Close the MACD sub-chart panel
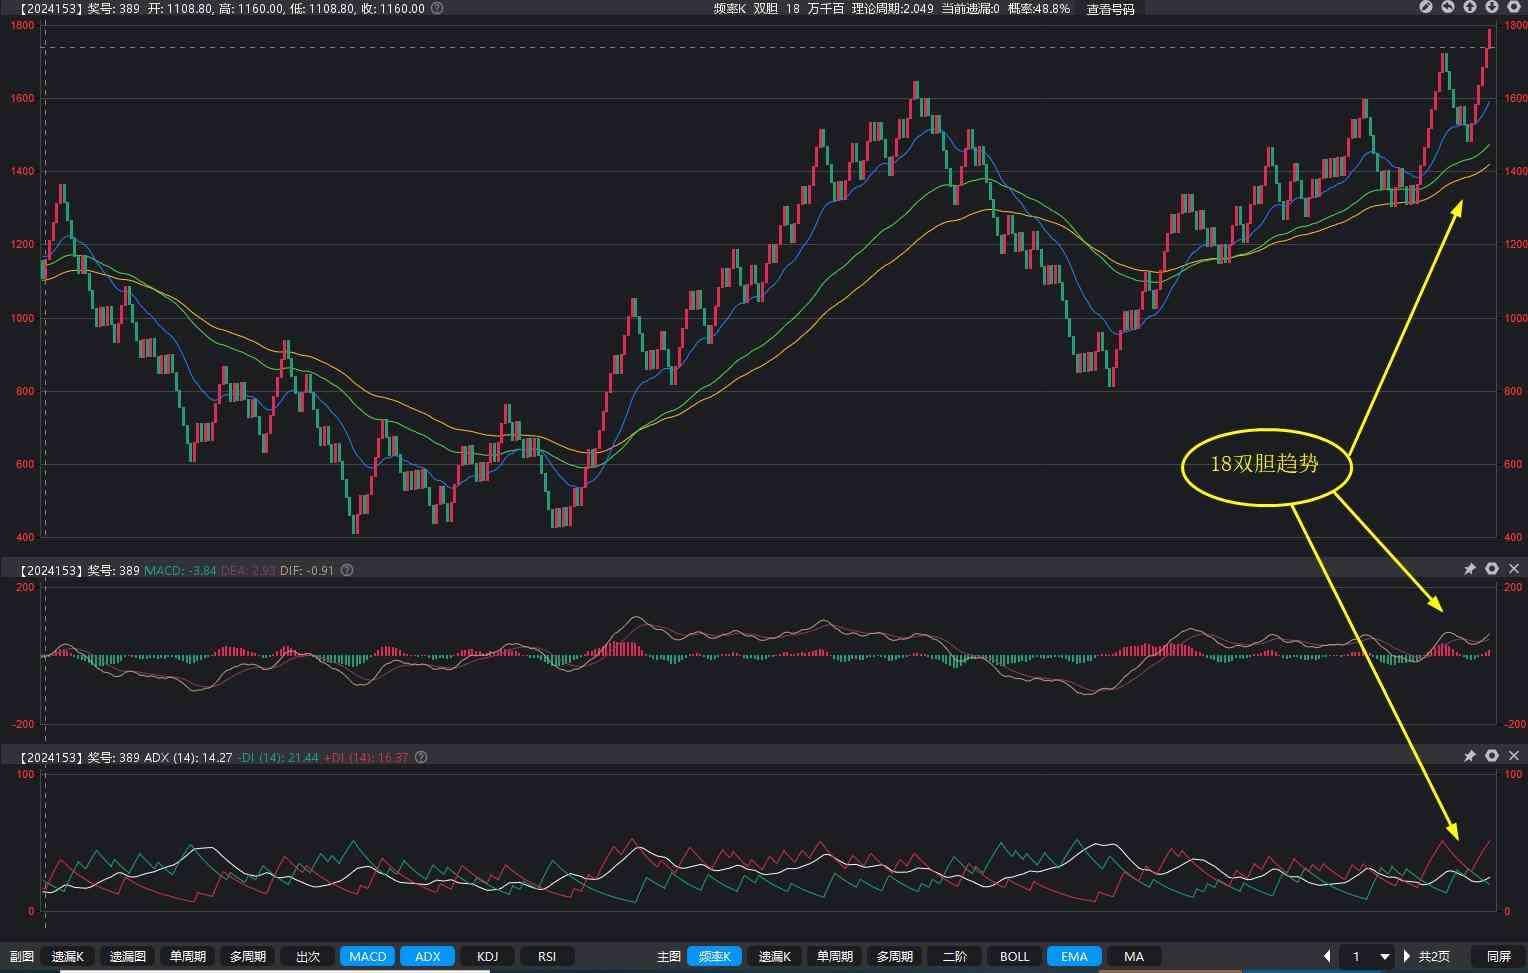The width and height of the screenshot is (1528, 973). 1514,569
